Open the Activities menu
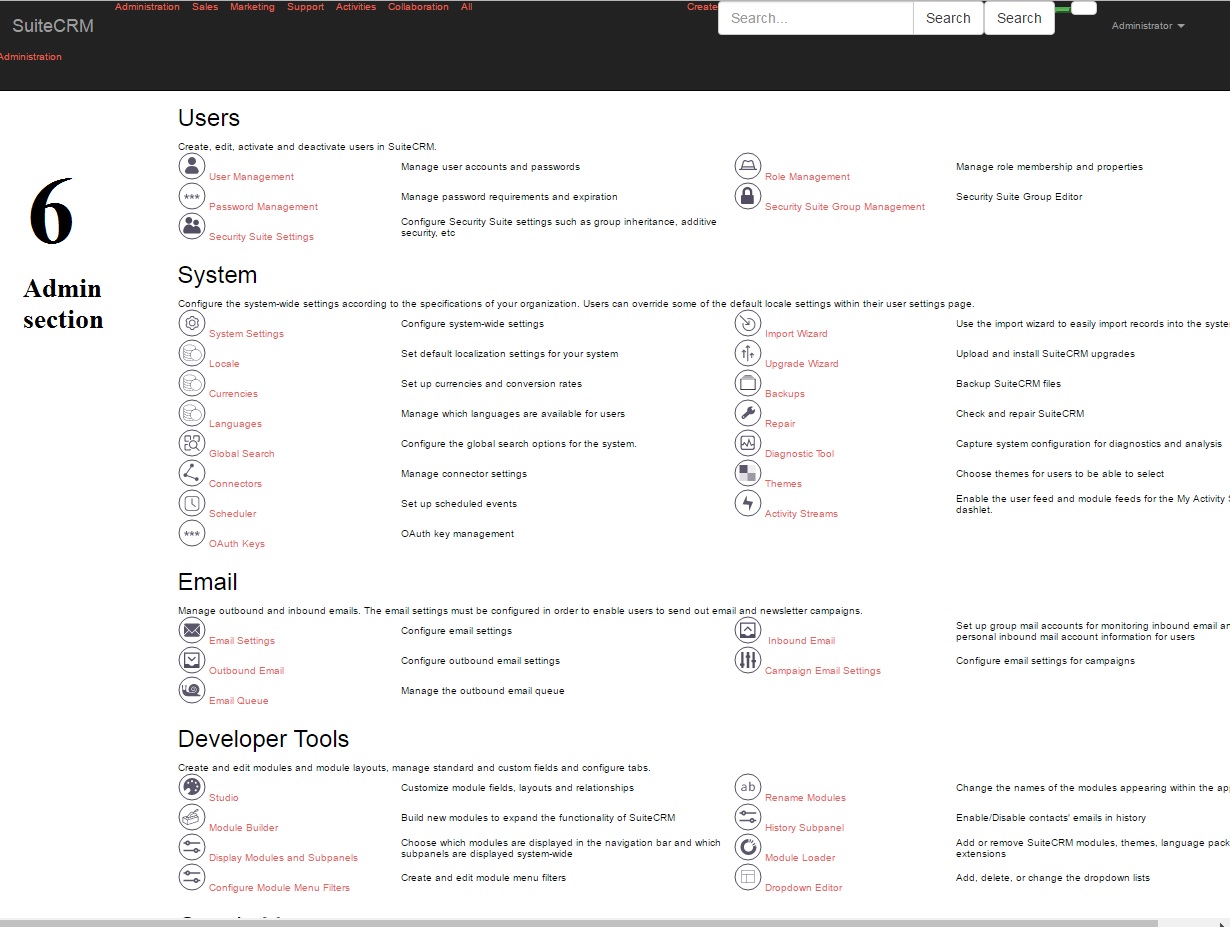The width and height of the screenshot is (1230, 927). [356, 7]
